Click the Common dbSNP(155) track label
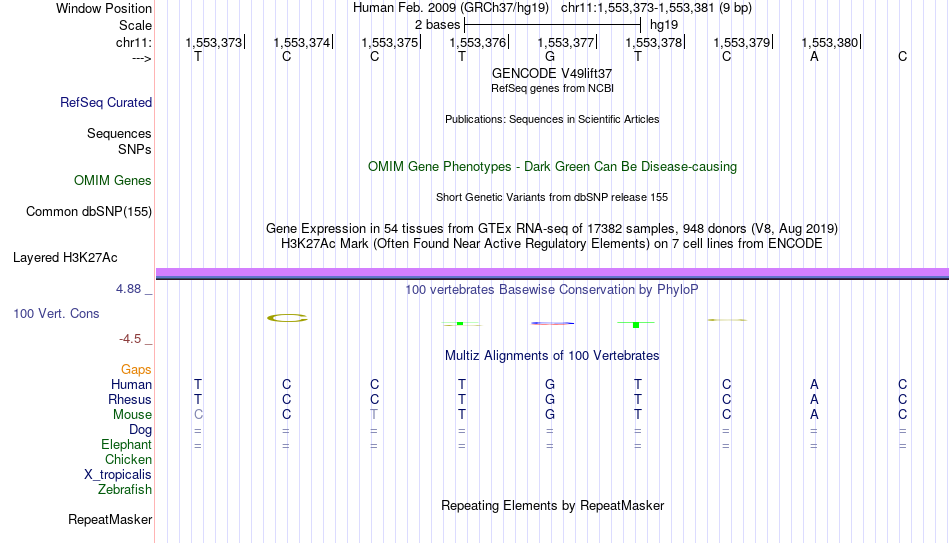Screen dimensions: 950x543 coord(89,212)
